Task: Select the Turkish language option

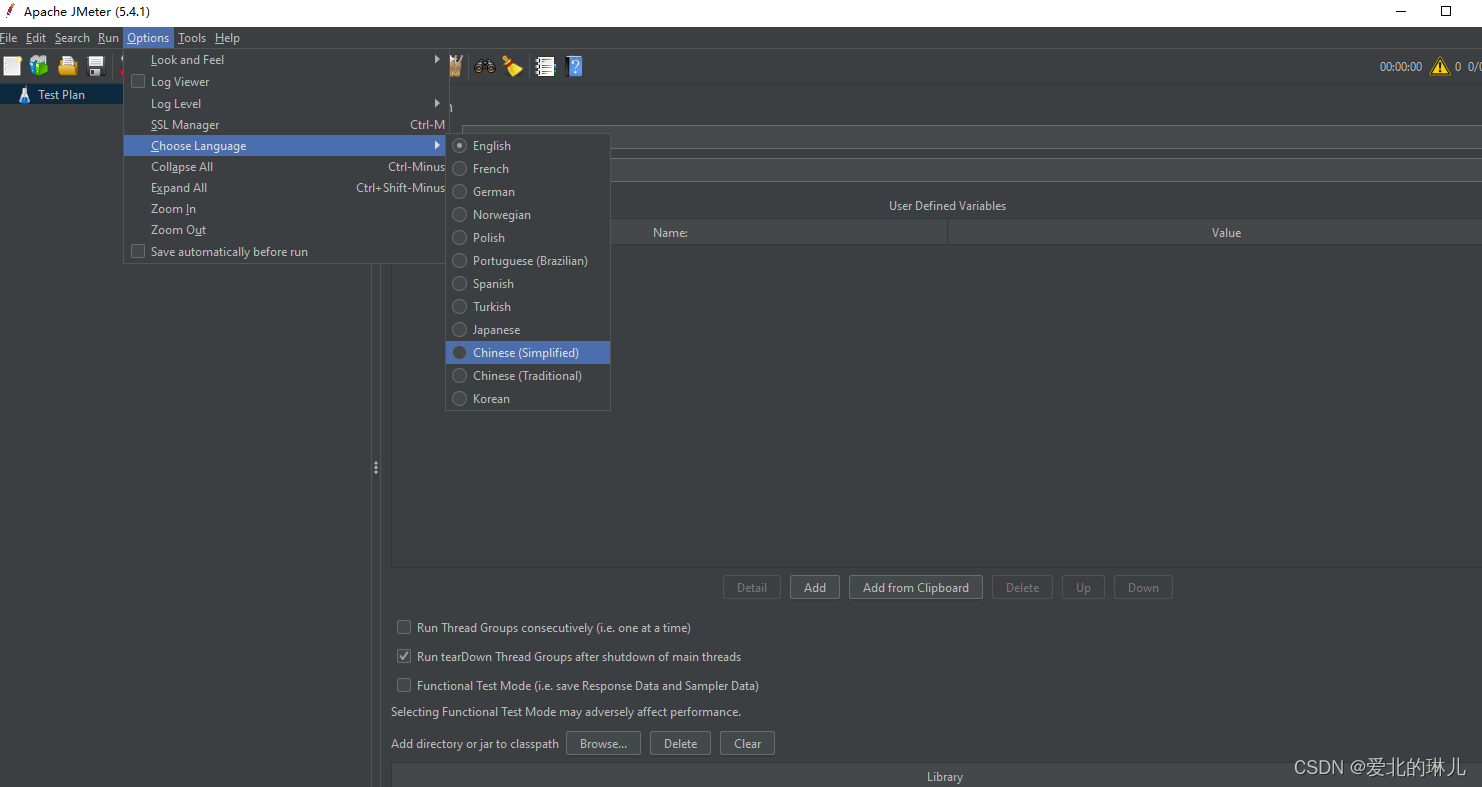Action: click(x=528, y=306)
